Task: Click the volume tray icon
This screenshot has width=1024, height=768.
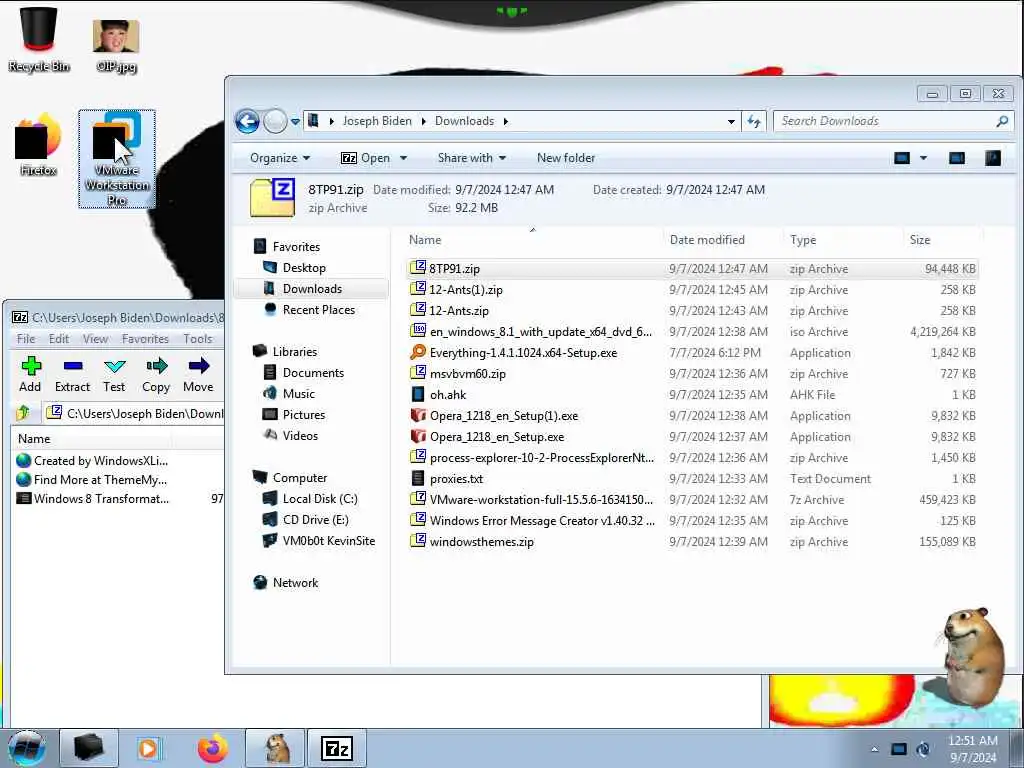Action: (x=923, y=749)
